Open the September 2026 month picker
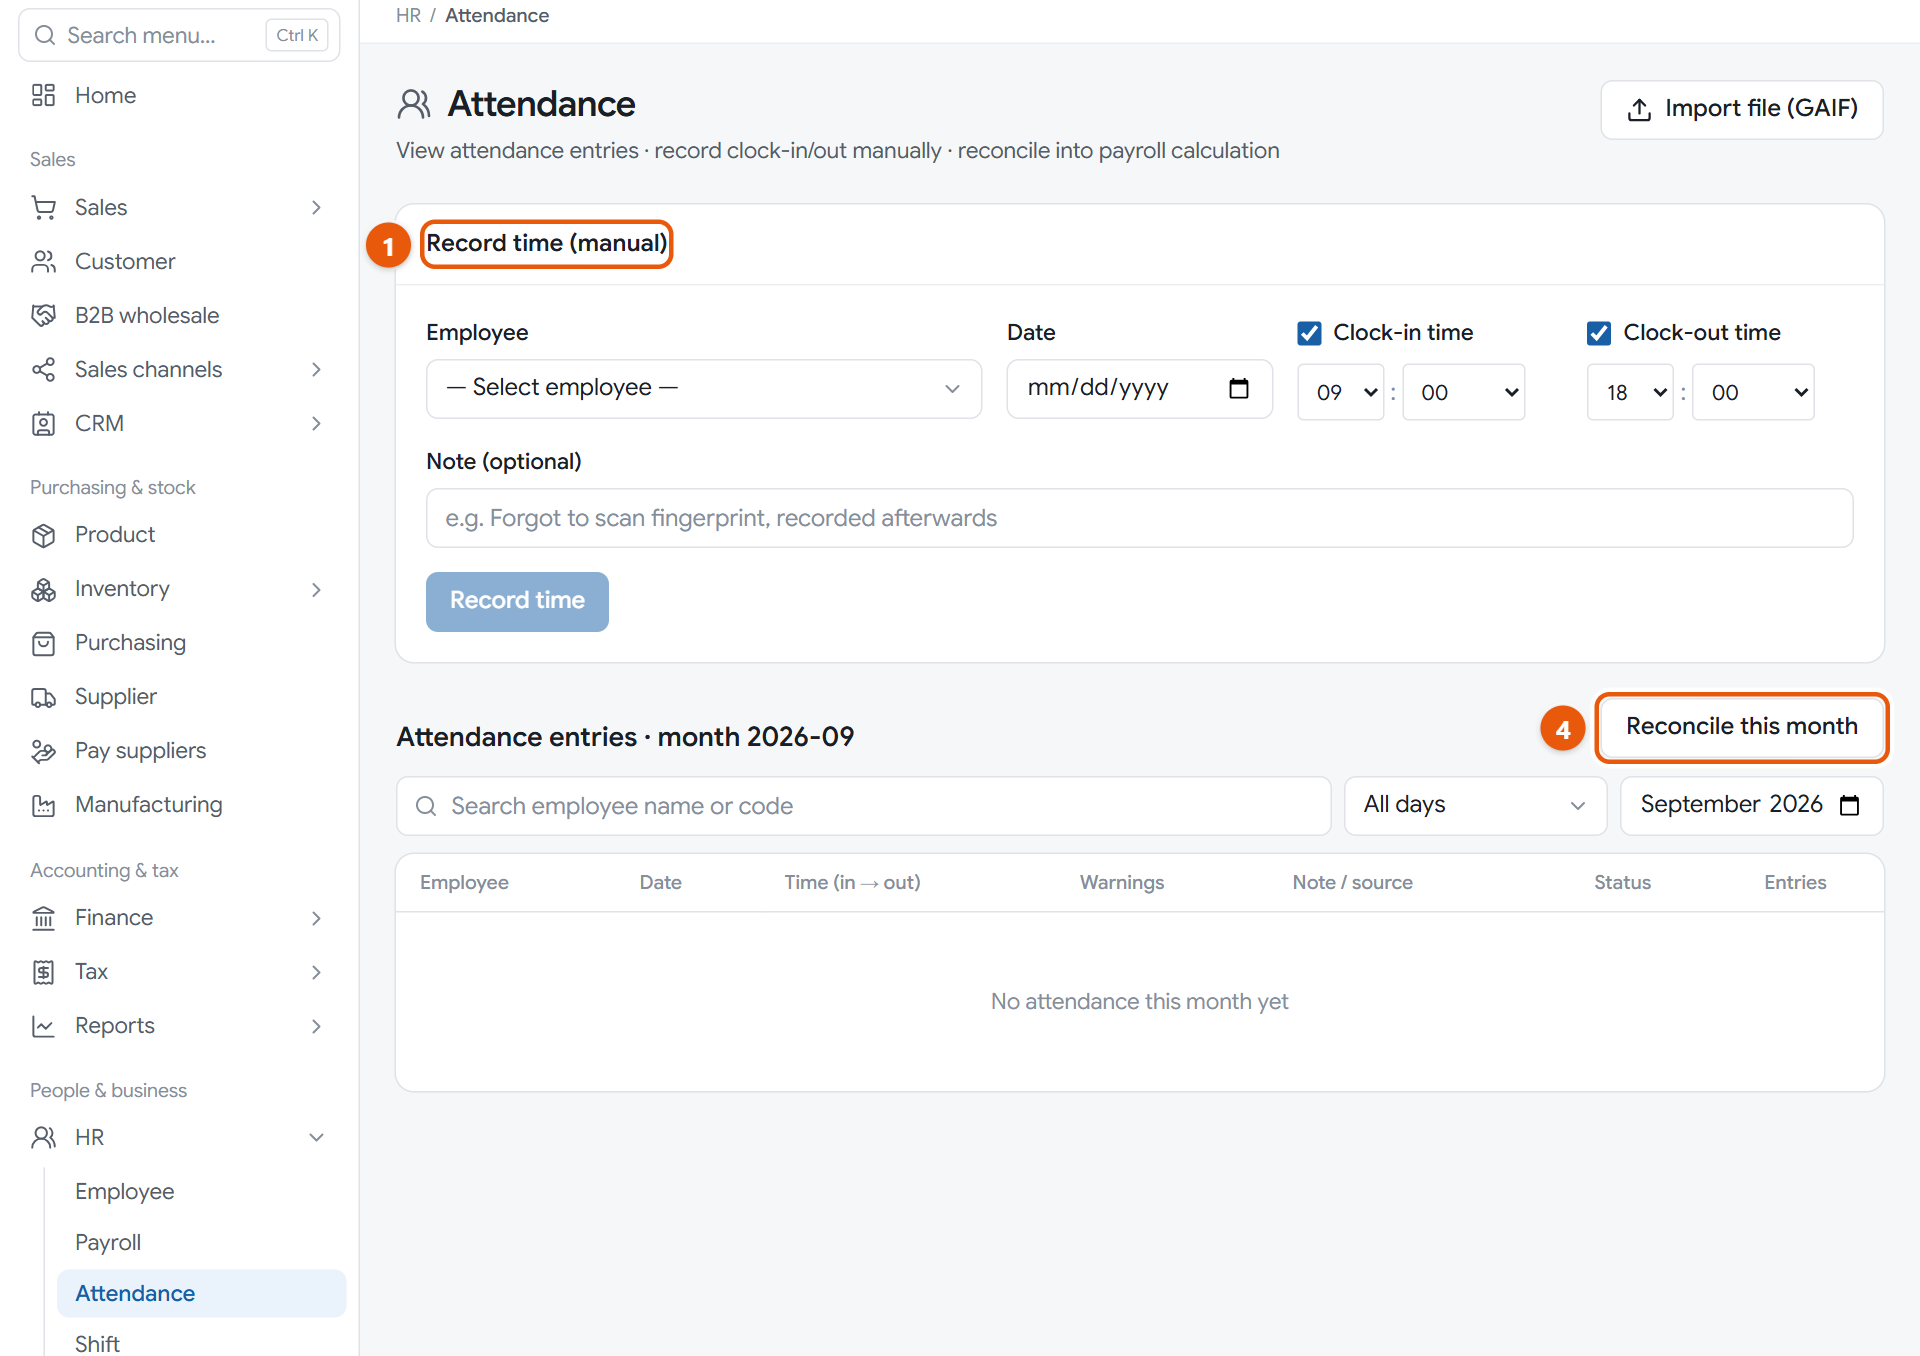The width and height of the screenshot is (1920, 1356). pos(1751,805)
